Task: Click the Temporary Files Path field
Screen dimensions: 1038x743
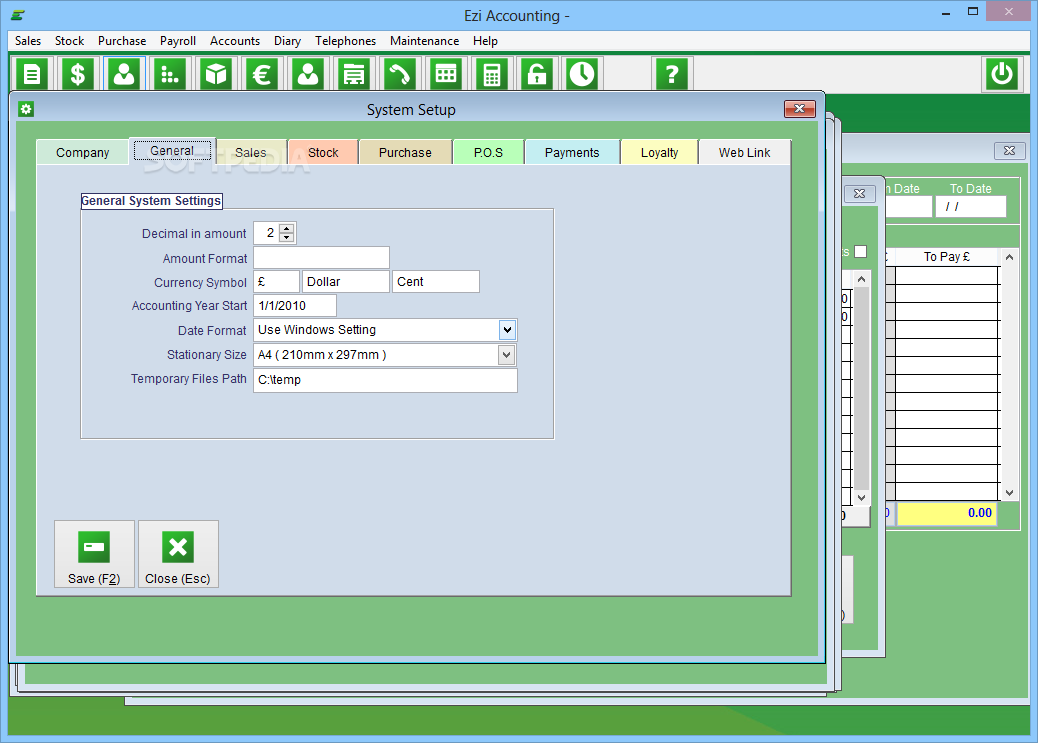Action: tap(385, 380)
